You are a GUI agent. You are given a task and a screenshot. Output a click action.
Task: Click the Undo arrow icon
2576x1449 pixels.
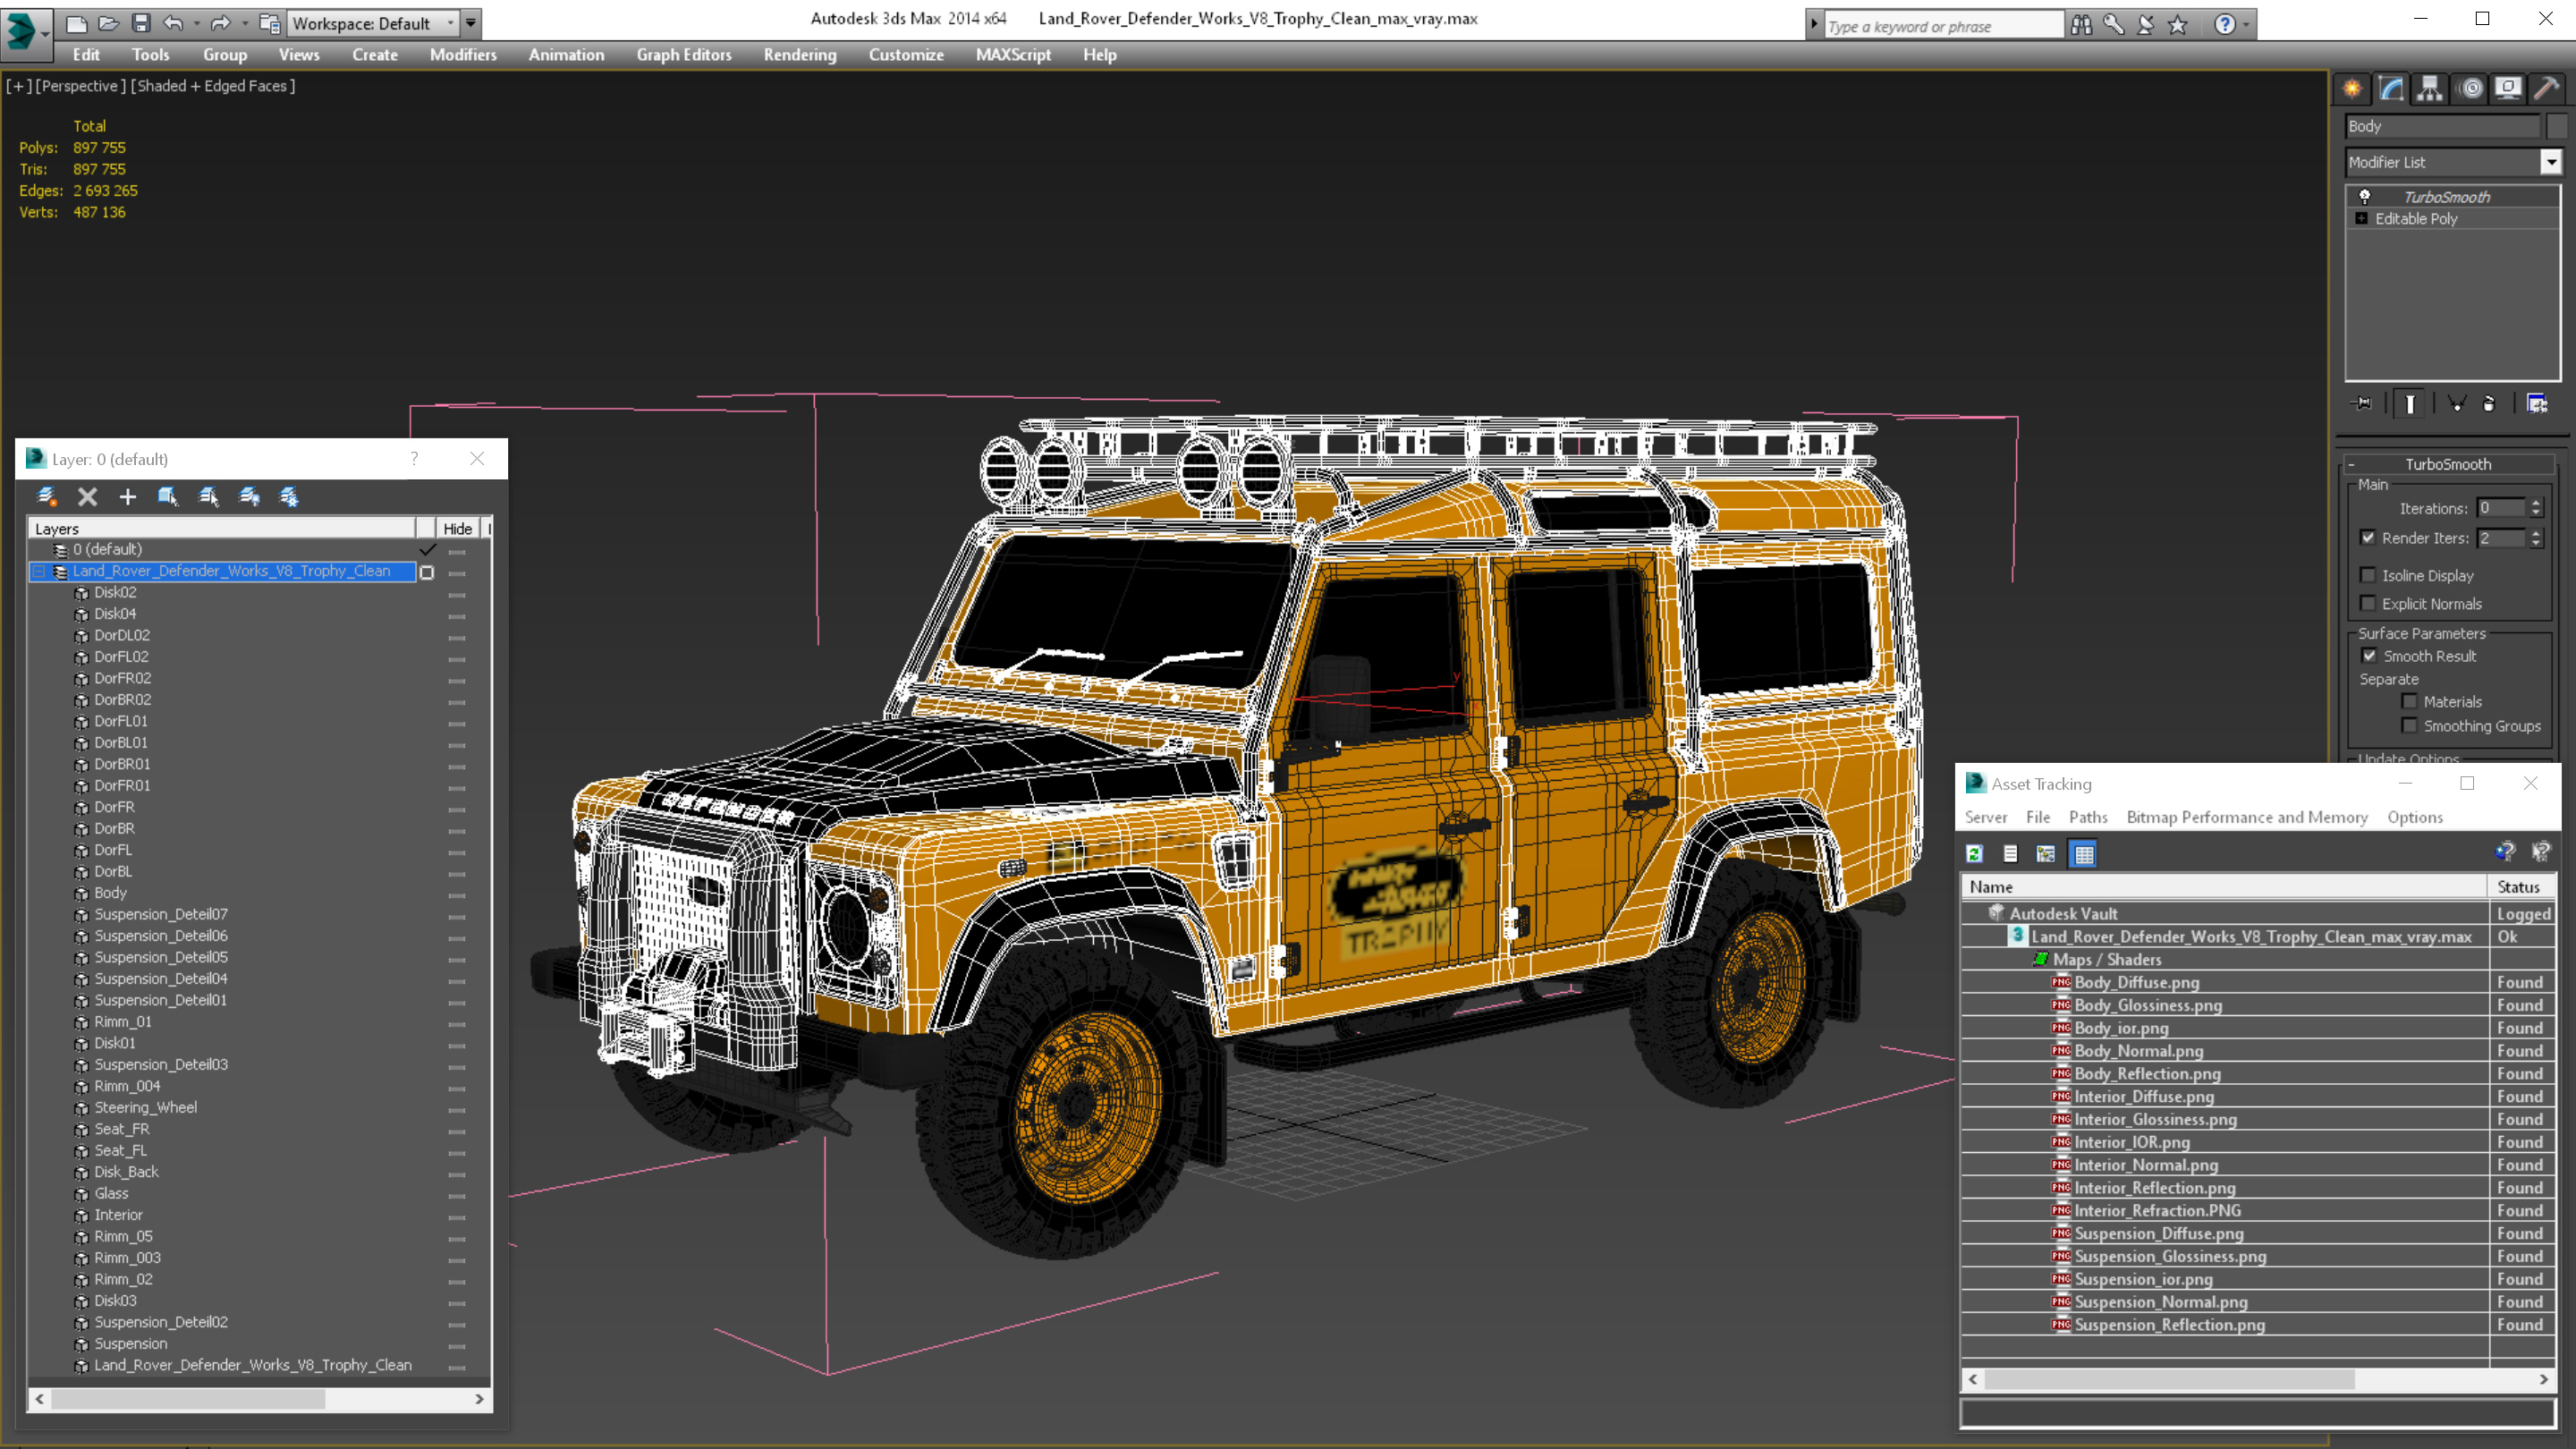click(173, 23)
